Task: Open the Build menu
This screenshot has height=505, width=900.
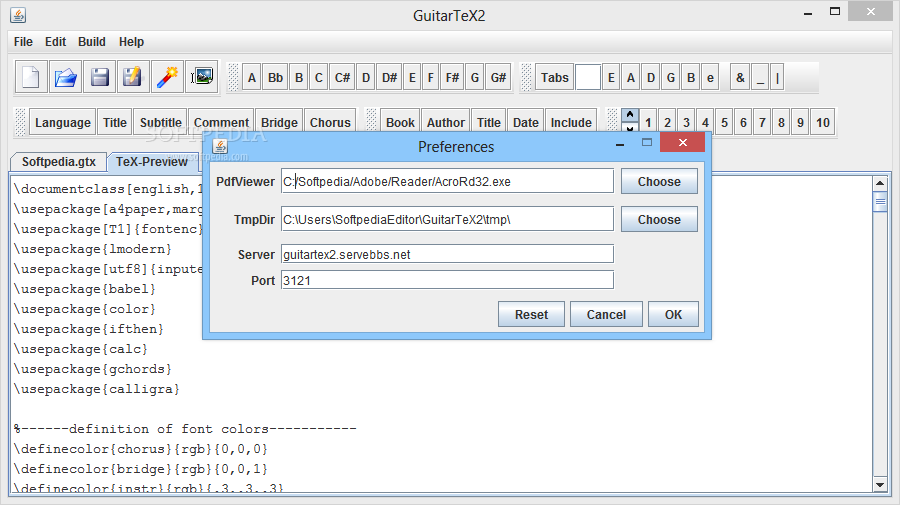Action: click(92, 42)
